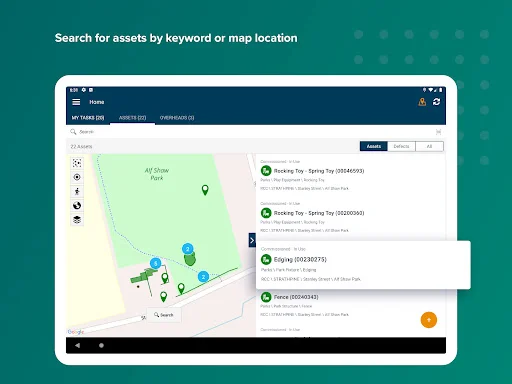Select the Assets filter segment
Image resolution: width=512 pixels, height=384 pixels.
374,146
